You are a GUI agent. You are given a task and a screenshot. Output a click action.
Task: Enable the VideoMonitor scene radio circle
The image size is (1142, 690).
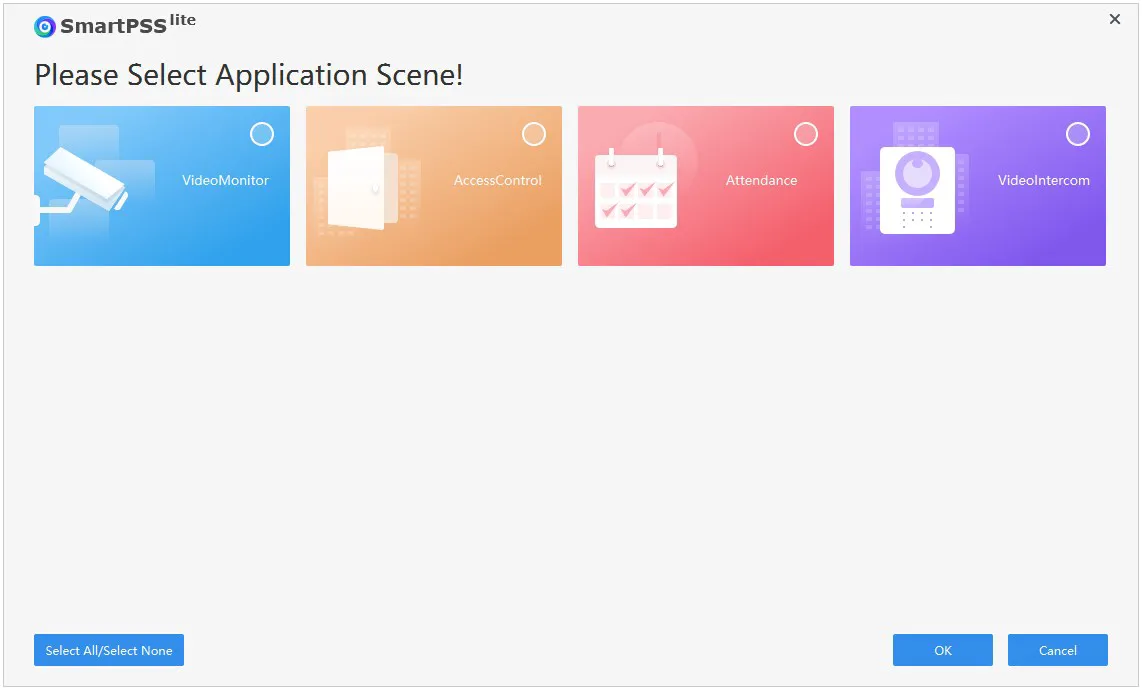262,134
